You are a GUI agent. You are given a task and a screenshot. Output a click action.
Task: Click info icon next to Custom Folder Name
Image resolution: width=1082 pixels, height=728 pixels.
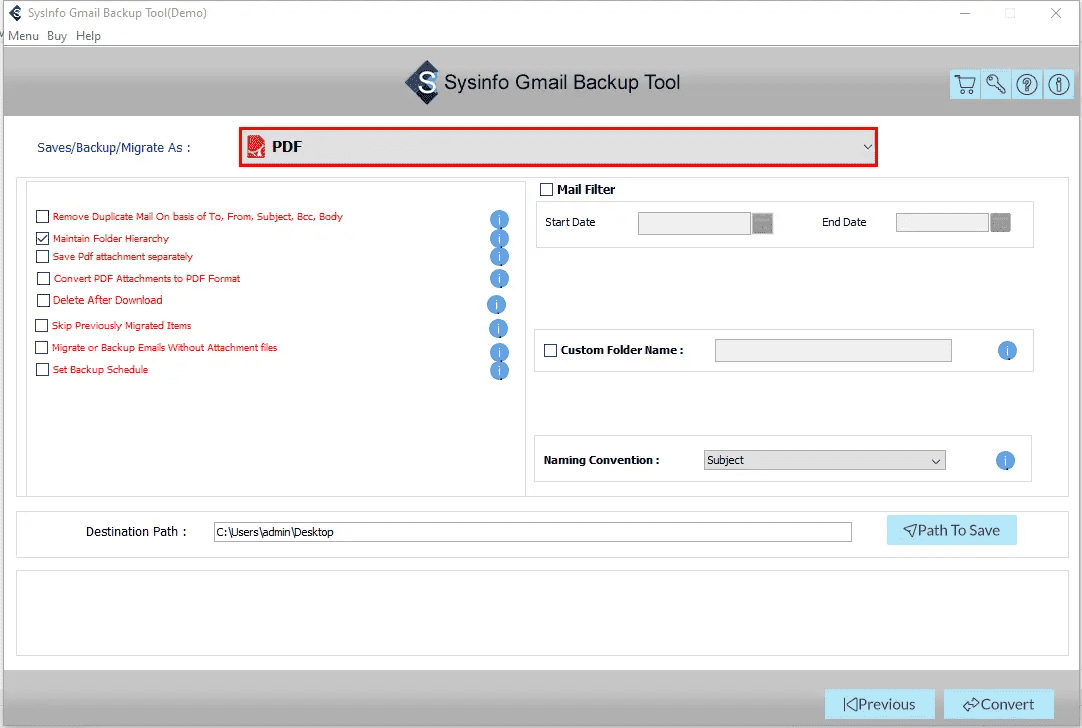click(1007, 351)
